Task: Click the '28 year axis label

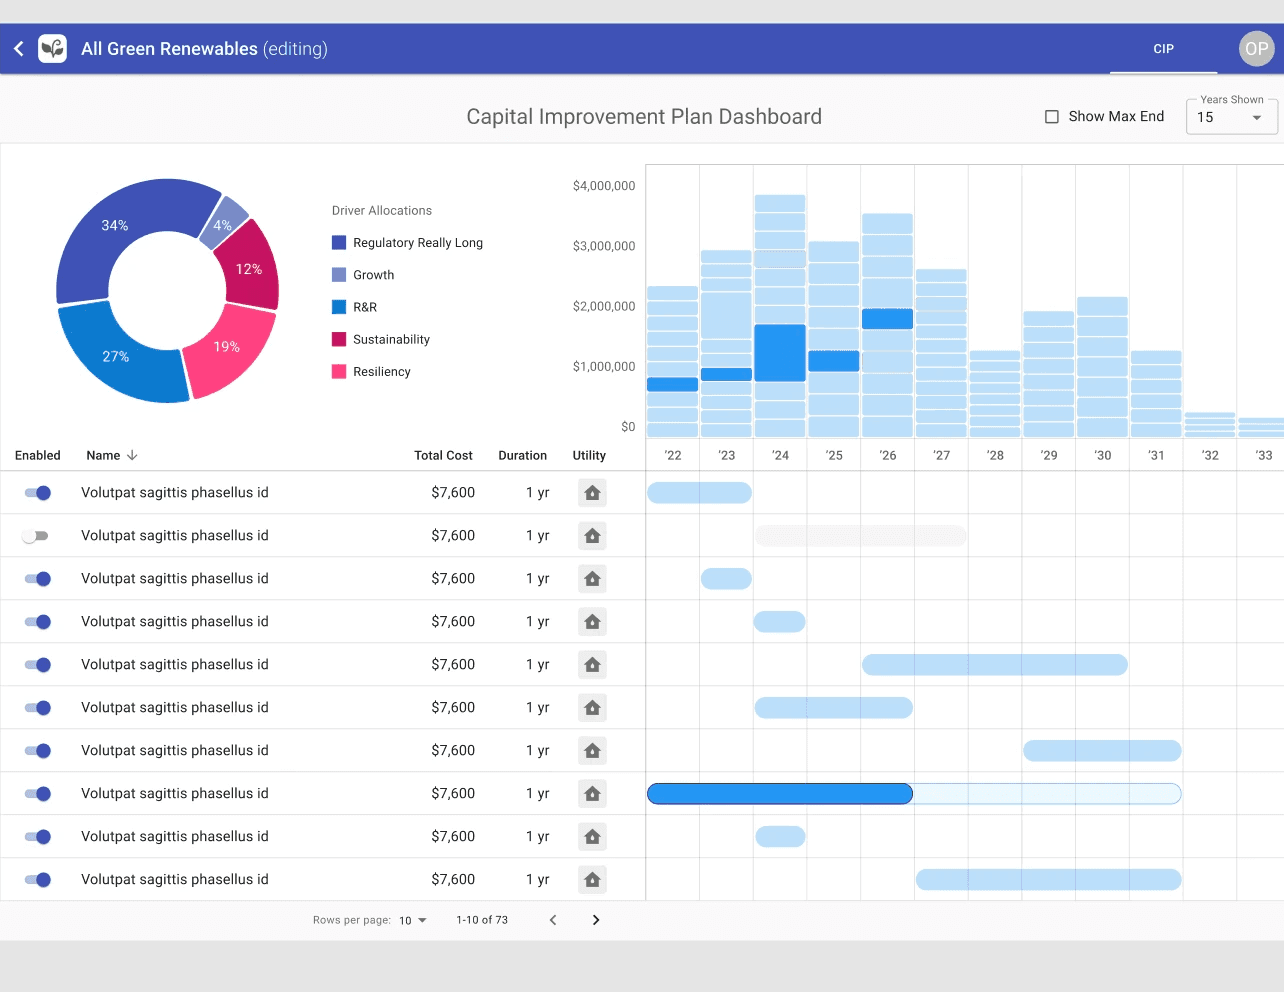Action: click(x=995, y=455)
